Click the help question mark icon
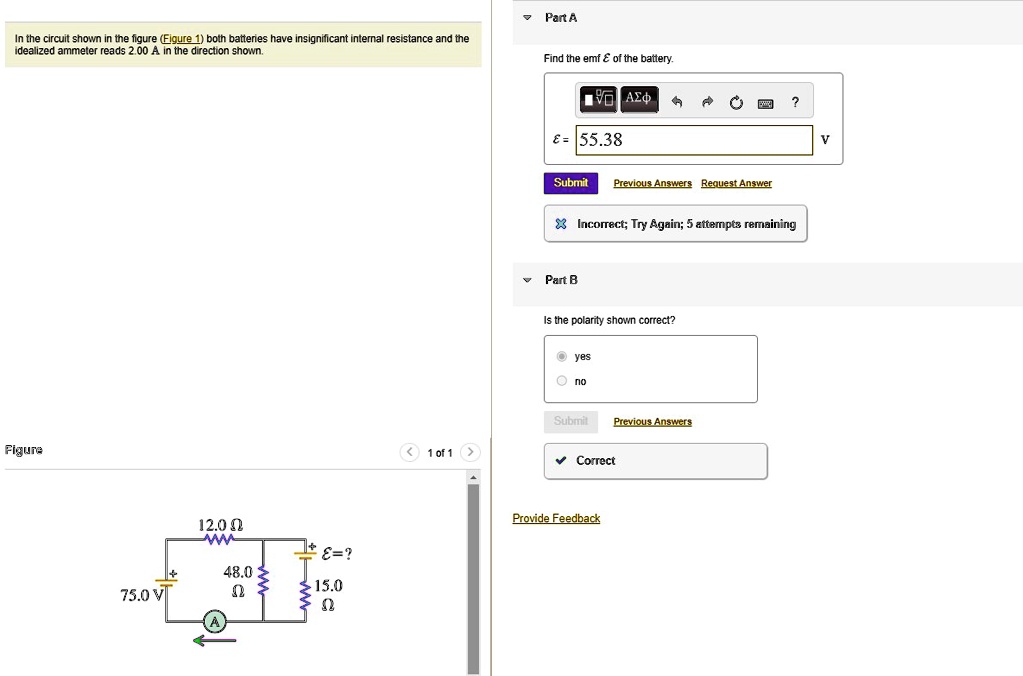The image size is (1023, 676). click(x=795, y=99)
